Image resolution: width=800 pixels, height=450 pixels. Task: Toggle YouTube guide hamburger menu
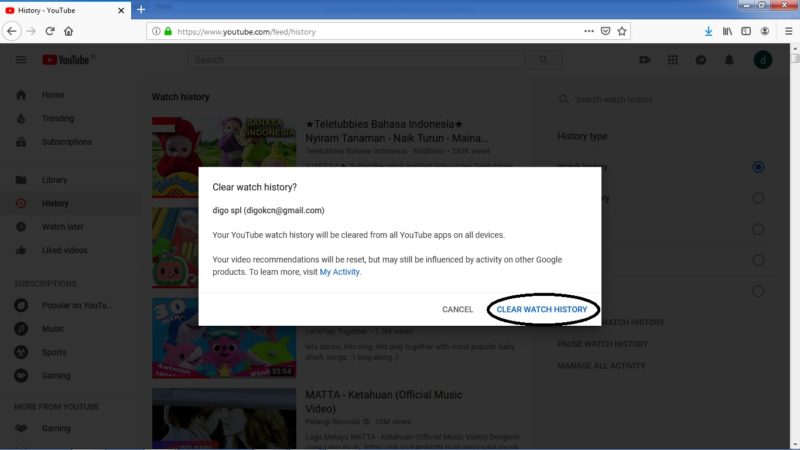click(x=21, y=60)
